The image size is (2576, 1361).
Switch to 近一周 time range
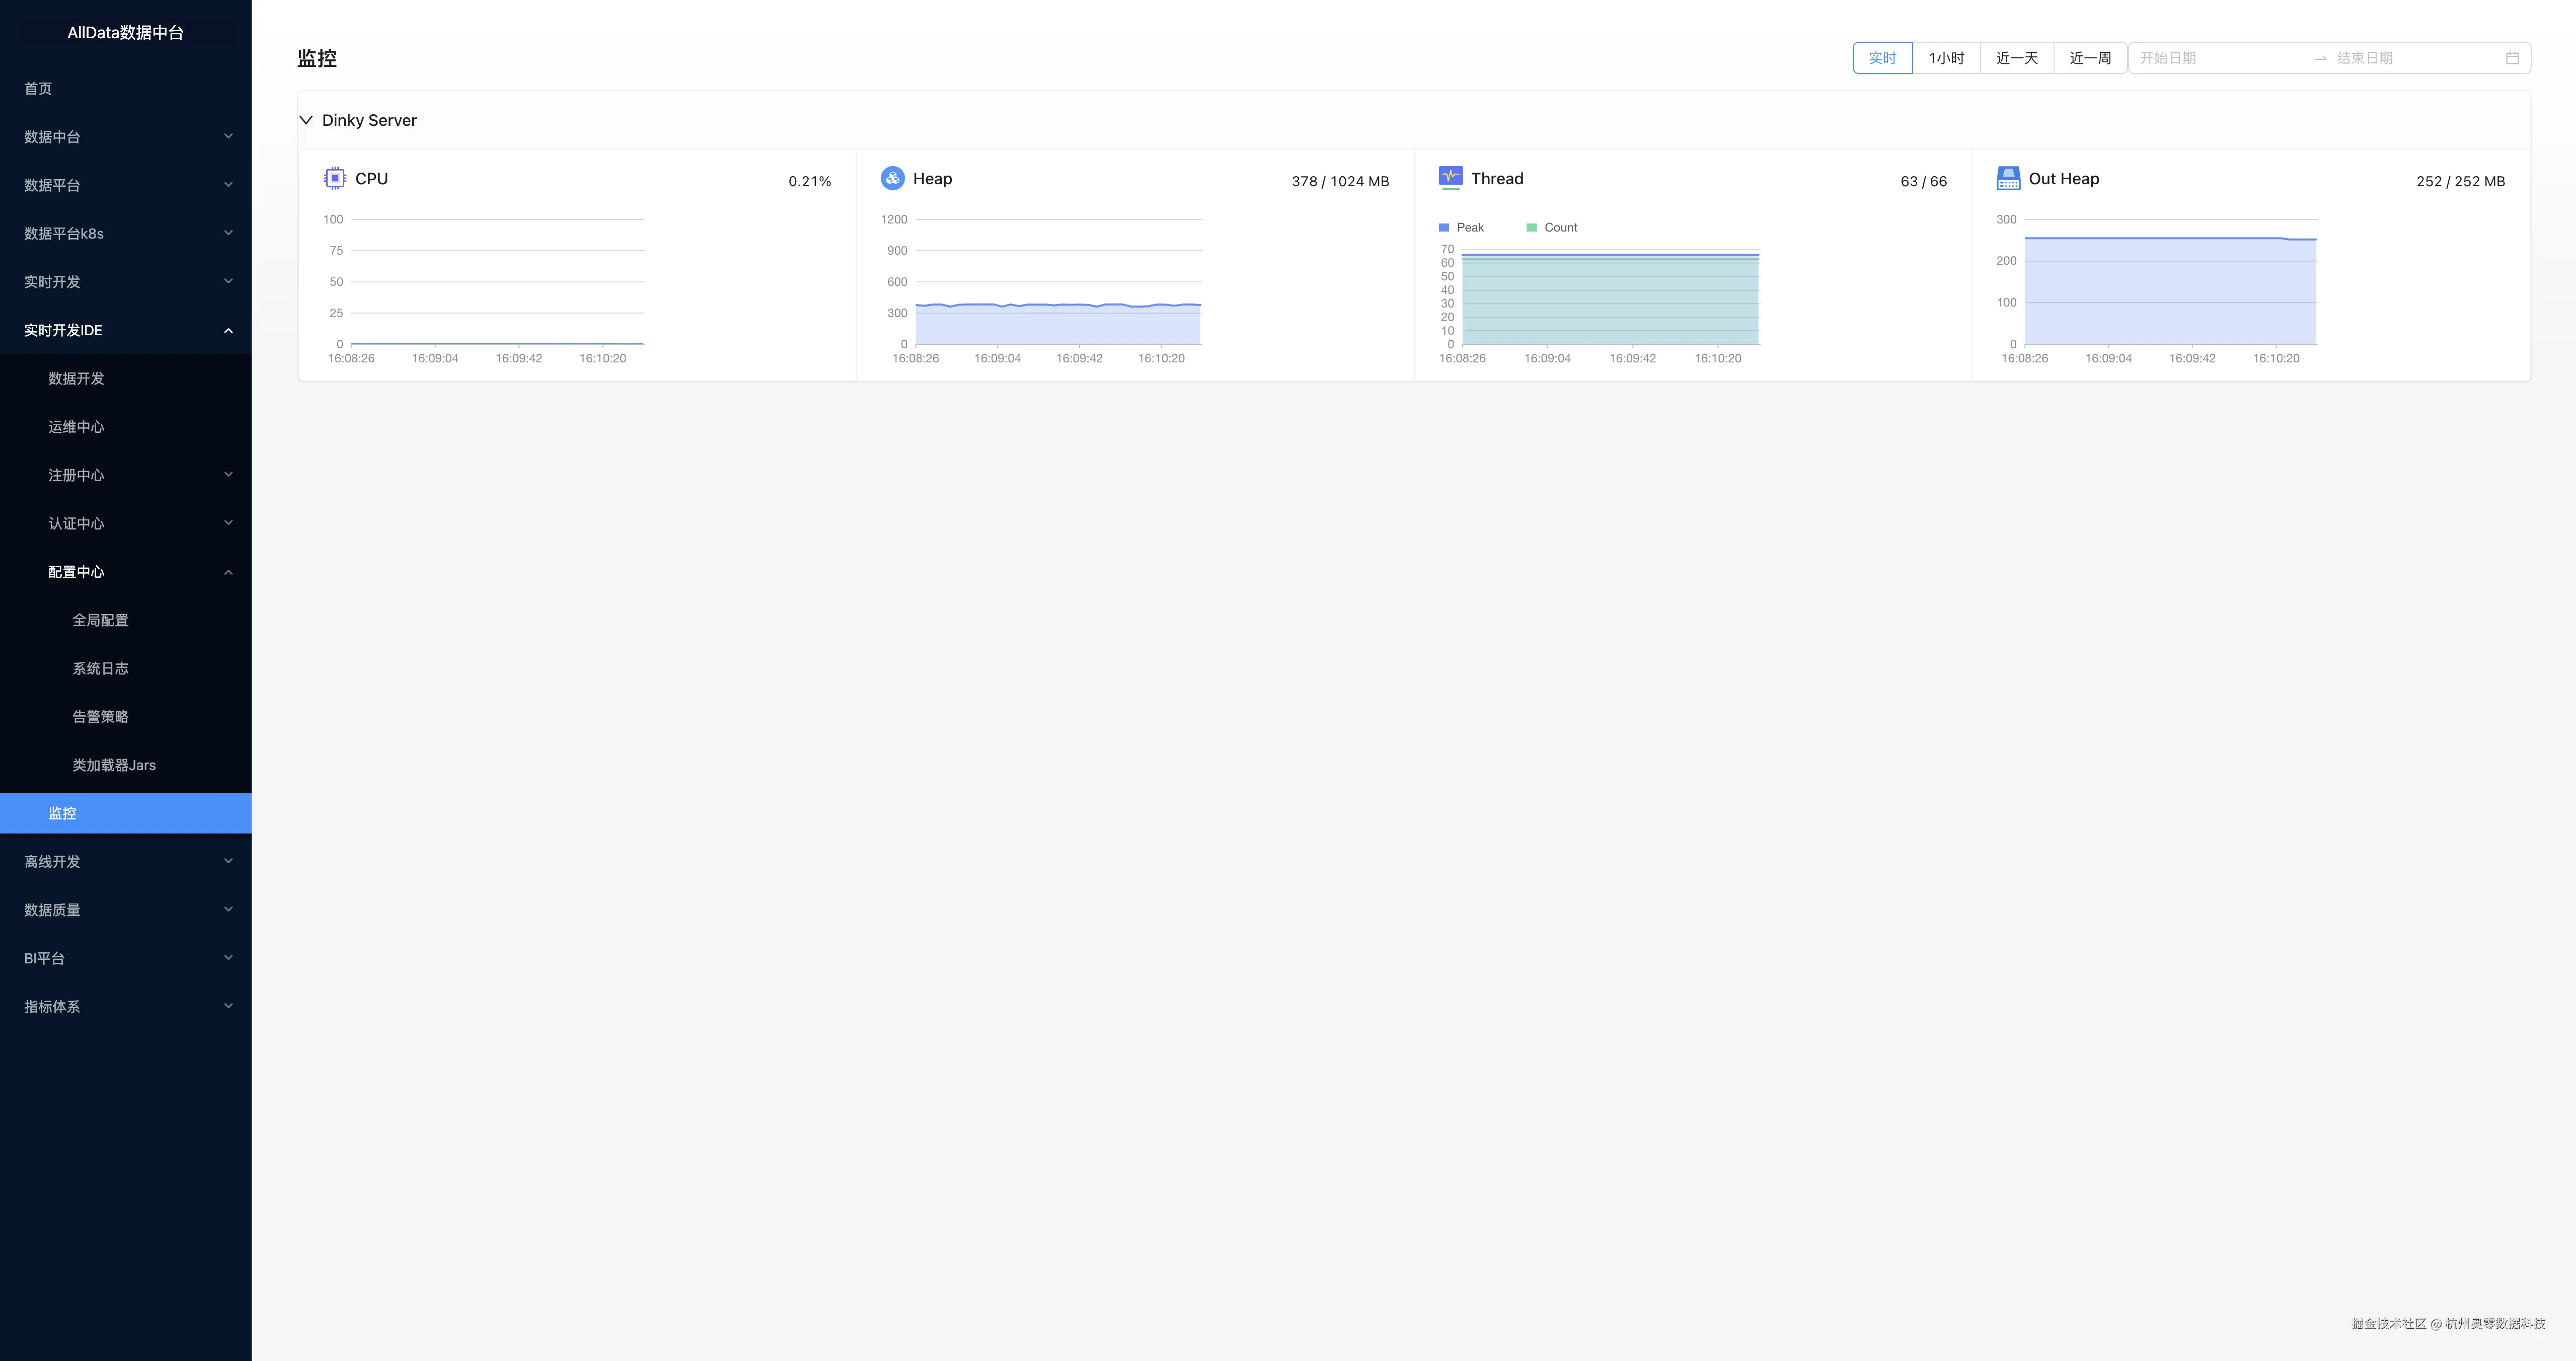2089,58
